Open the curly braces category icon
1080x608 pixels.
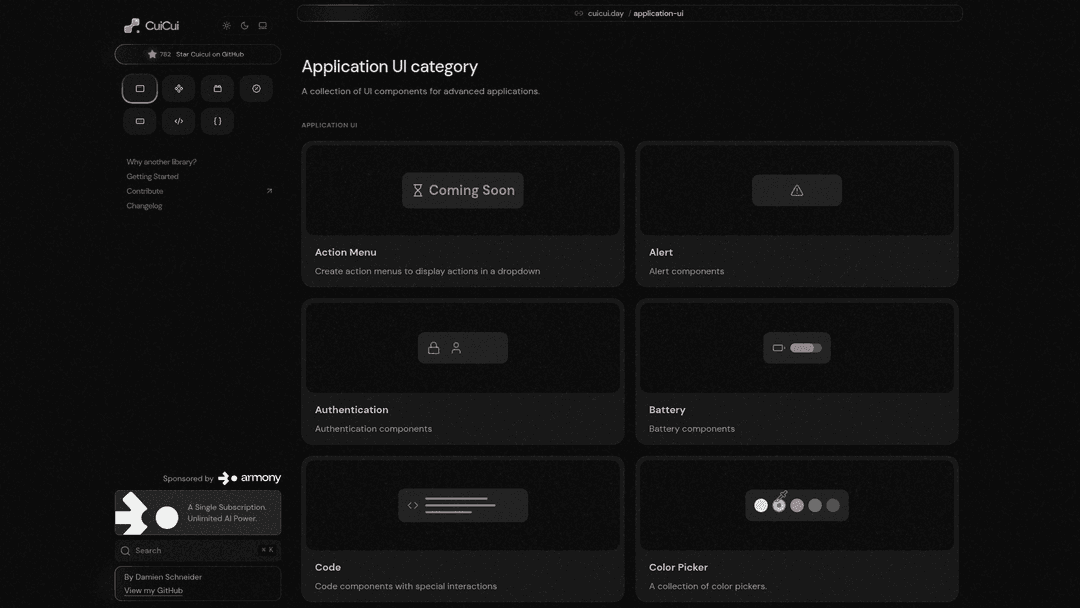[x=217, y=121]
